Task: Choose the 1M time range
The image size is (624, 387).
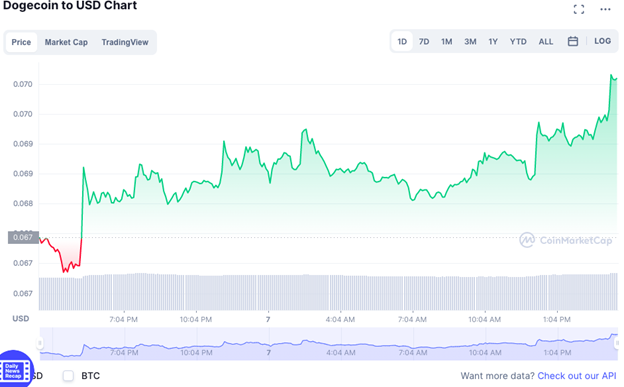Action: tap(447, 41)
